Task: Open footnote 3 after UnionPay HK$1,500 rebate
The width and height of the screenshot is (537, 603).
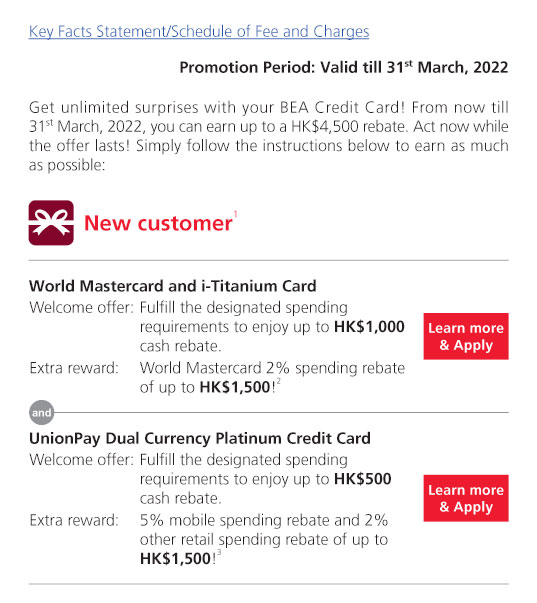Action: [x=219, y=553]
